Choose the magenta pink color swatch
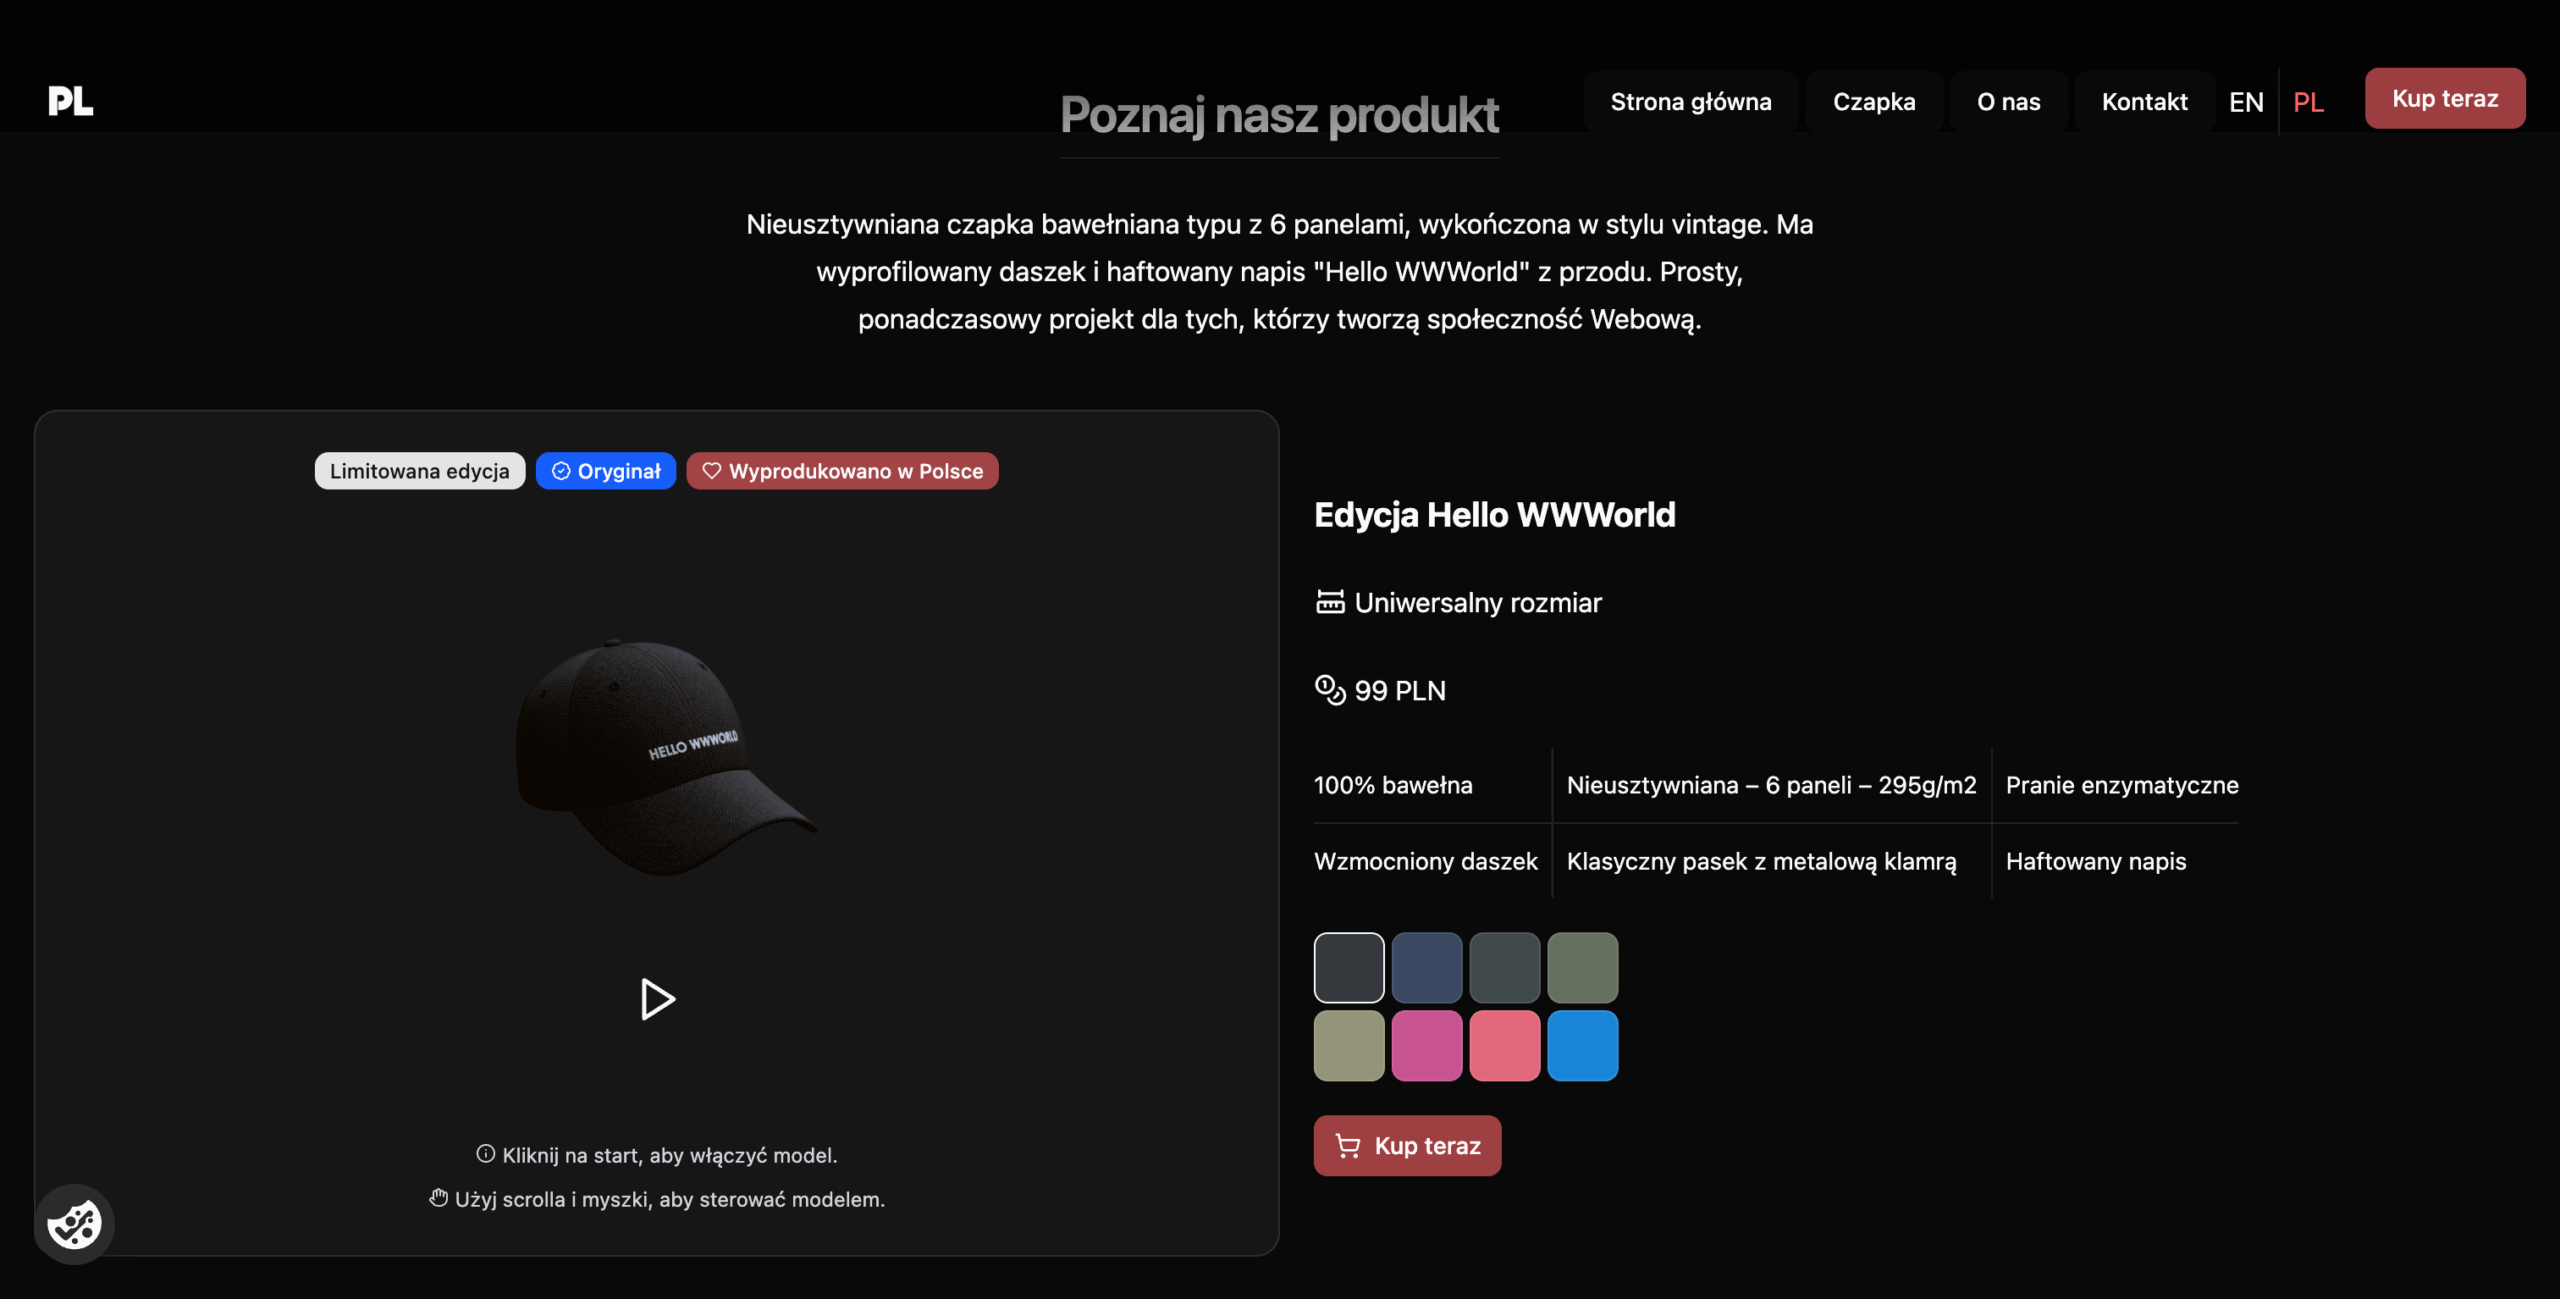Image resolution: width=2560 pixels, height=1299 pixels. tap(1427, 1046)
